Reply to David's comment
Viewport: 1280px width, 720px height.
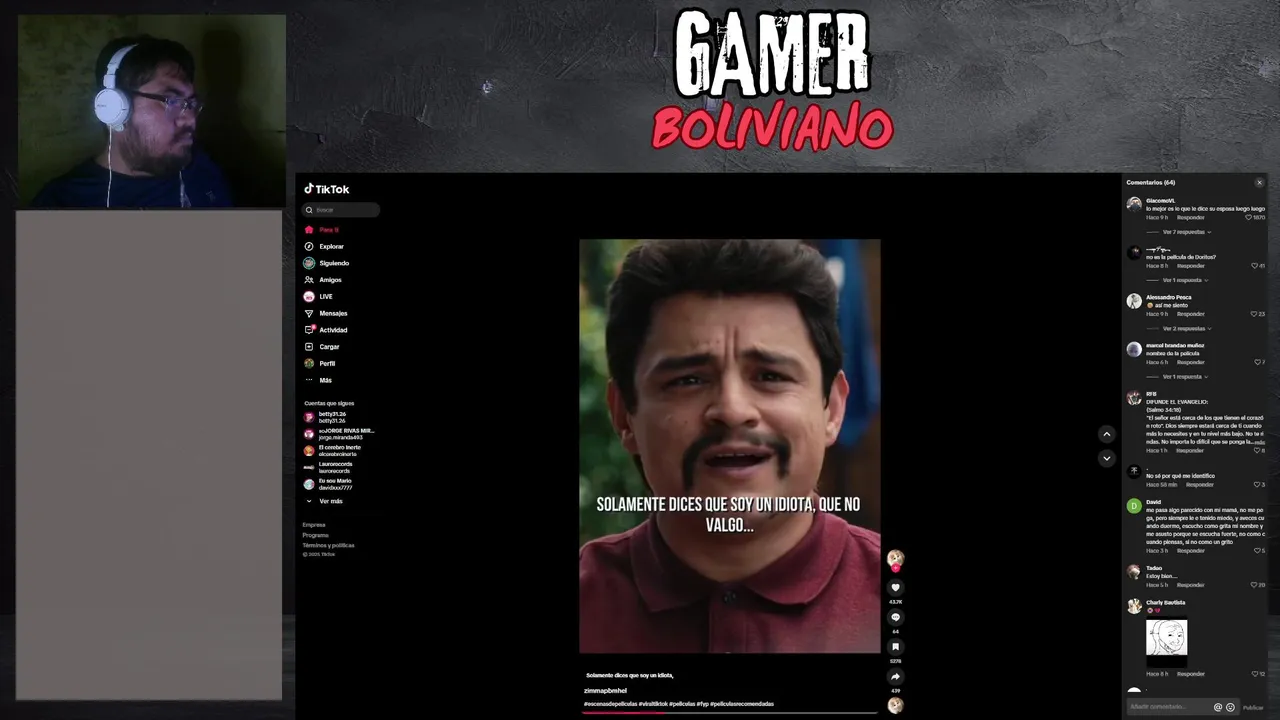pos(1190,551)
